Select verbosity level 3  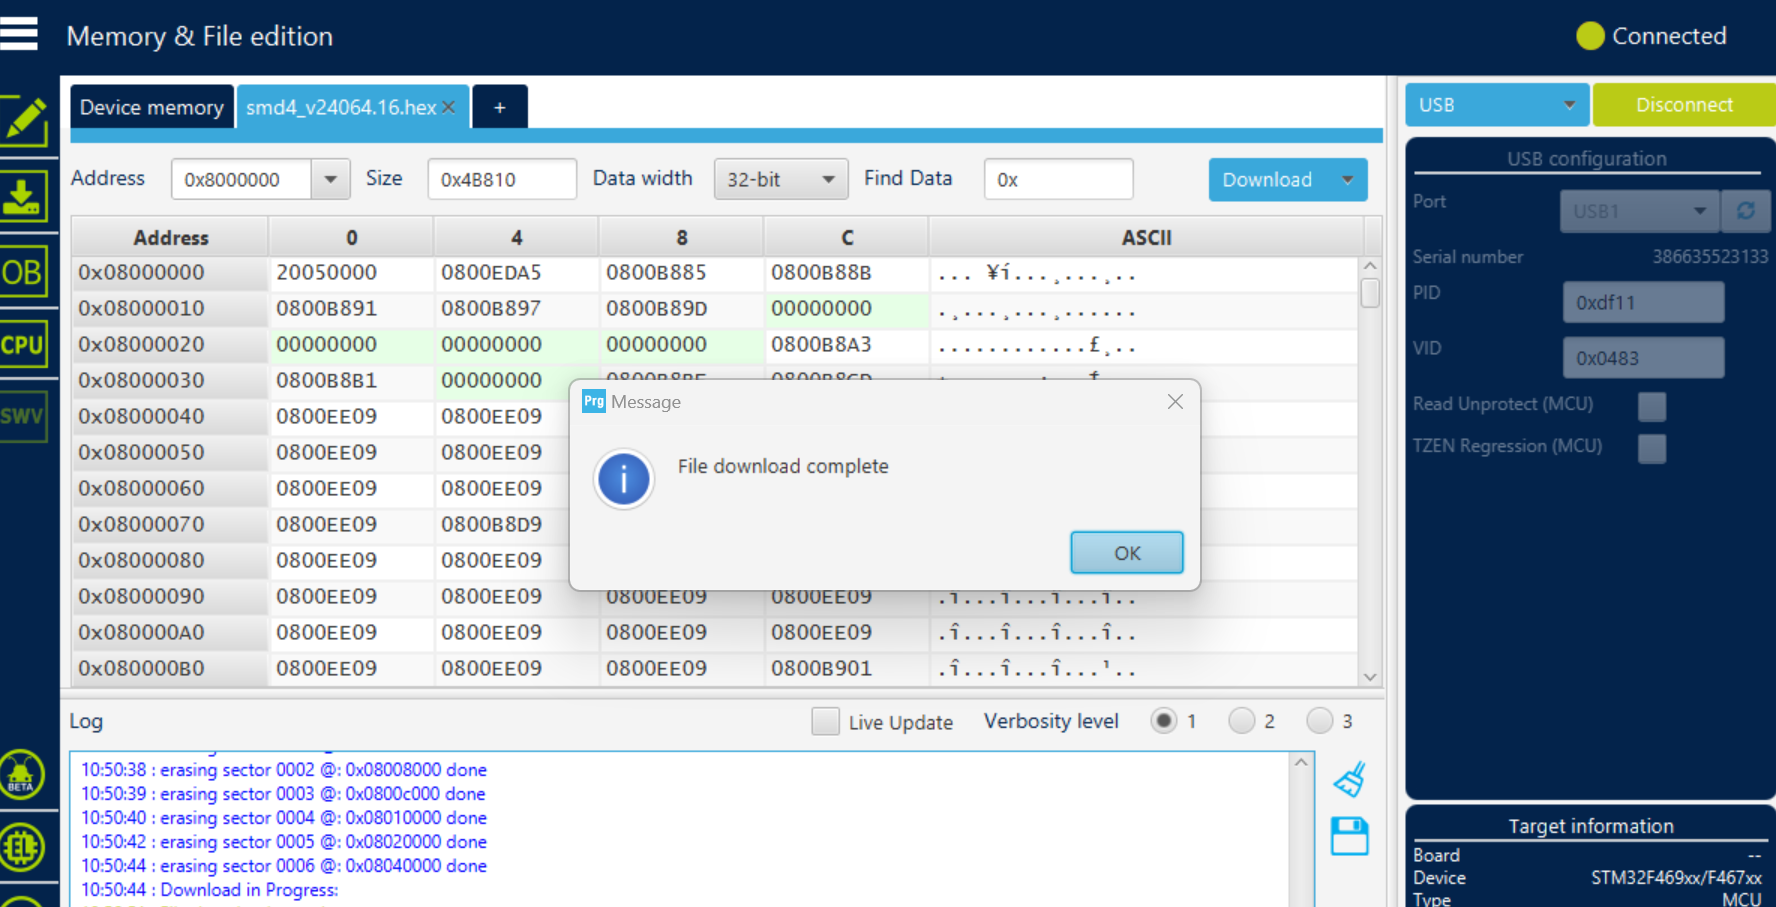tap(1319, 721)
